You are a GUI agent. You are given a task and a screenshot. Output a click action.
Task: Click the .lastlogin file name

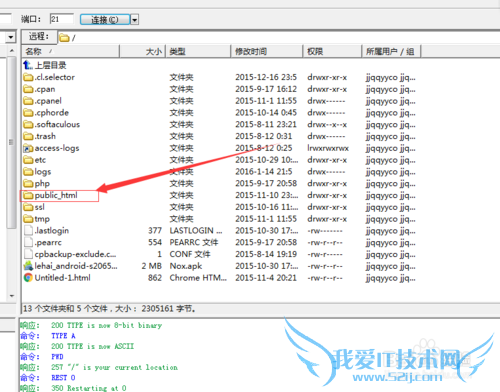[52, 231]
